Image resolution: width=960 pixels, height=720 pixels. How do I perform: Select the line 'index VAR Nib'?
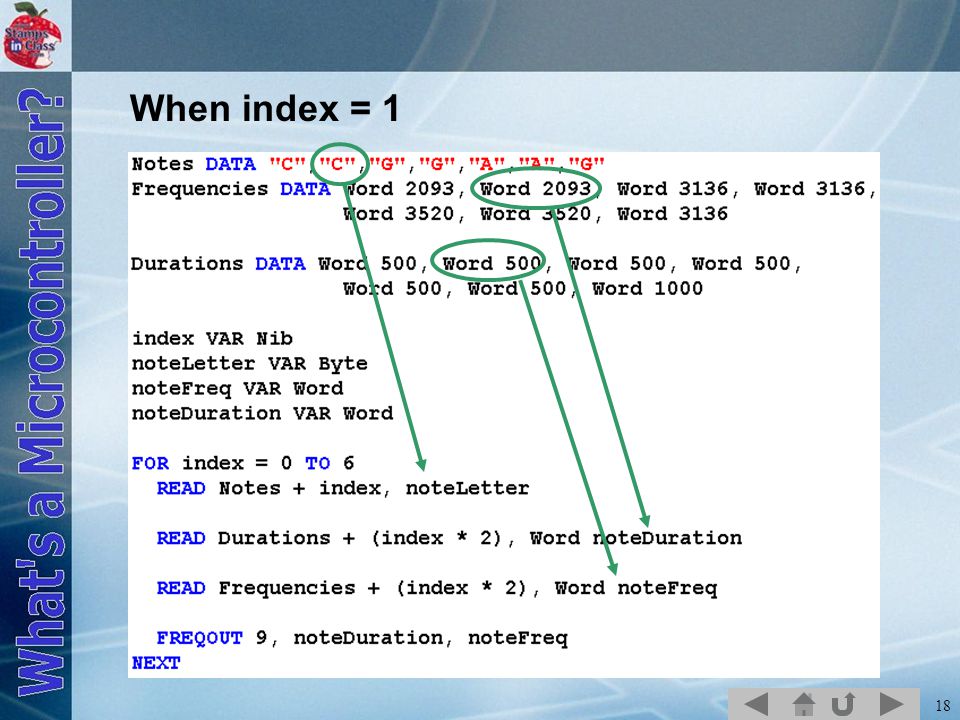212,338
